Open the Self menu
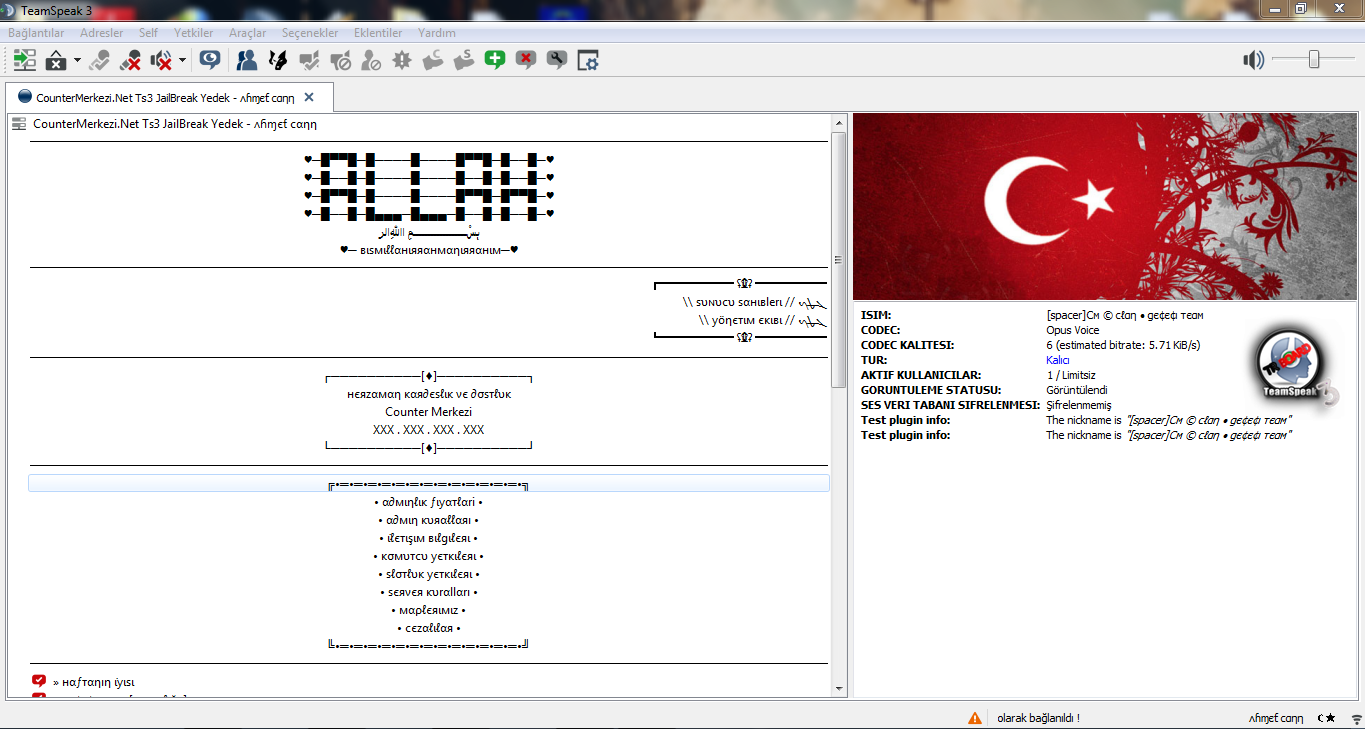The width and height of the screenshot is (1365, 729). click(148, 33)
